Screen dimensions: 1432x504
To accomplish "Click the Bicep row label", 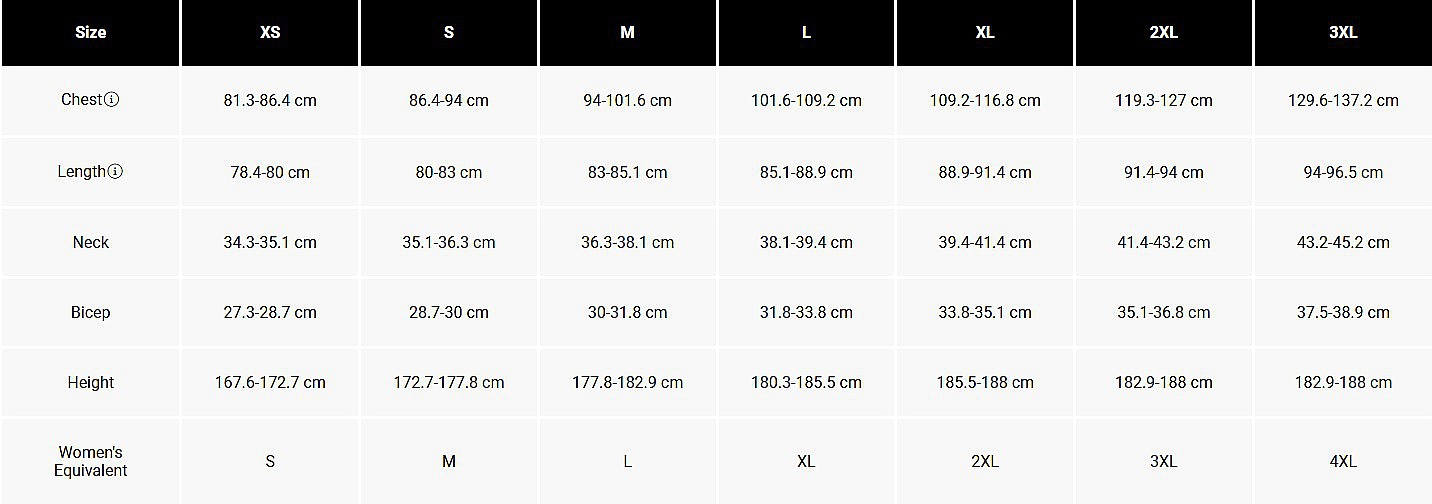I will click(x=90, y=312).
